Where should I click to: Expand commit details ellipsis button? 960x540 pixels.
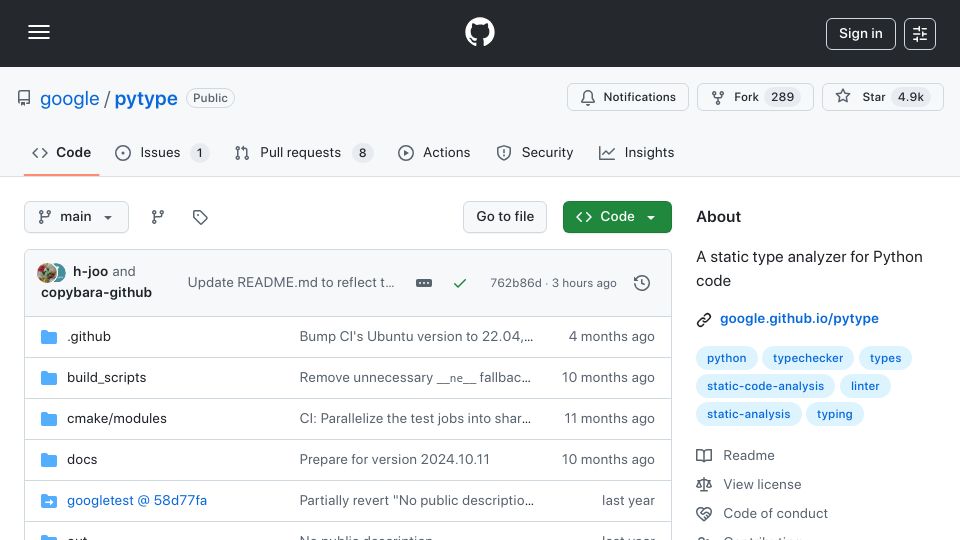[424, 283]
